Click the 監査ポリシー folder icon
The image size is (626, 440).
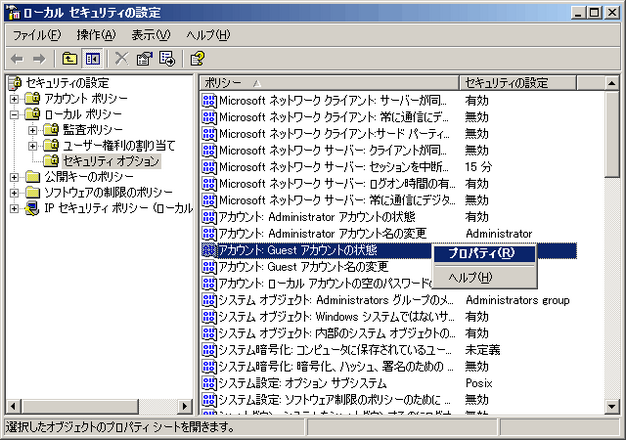click(51, 130)
